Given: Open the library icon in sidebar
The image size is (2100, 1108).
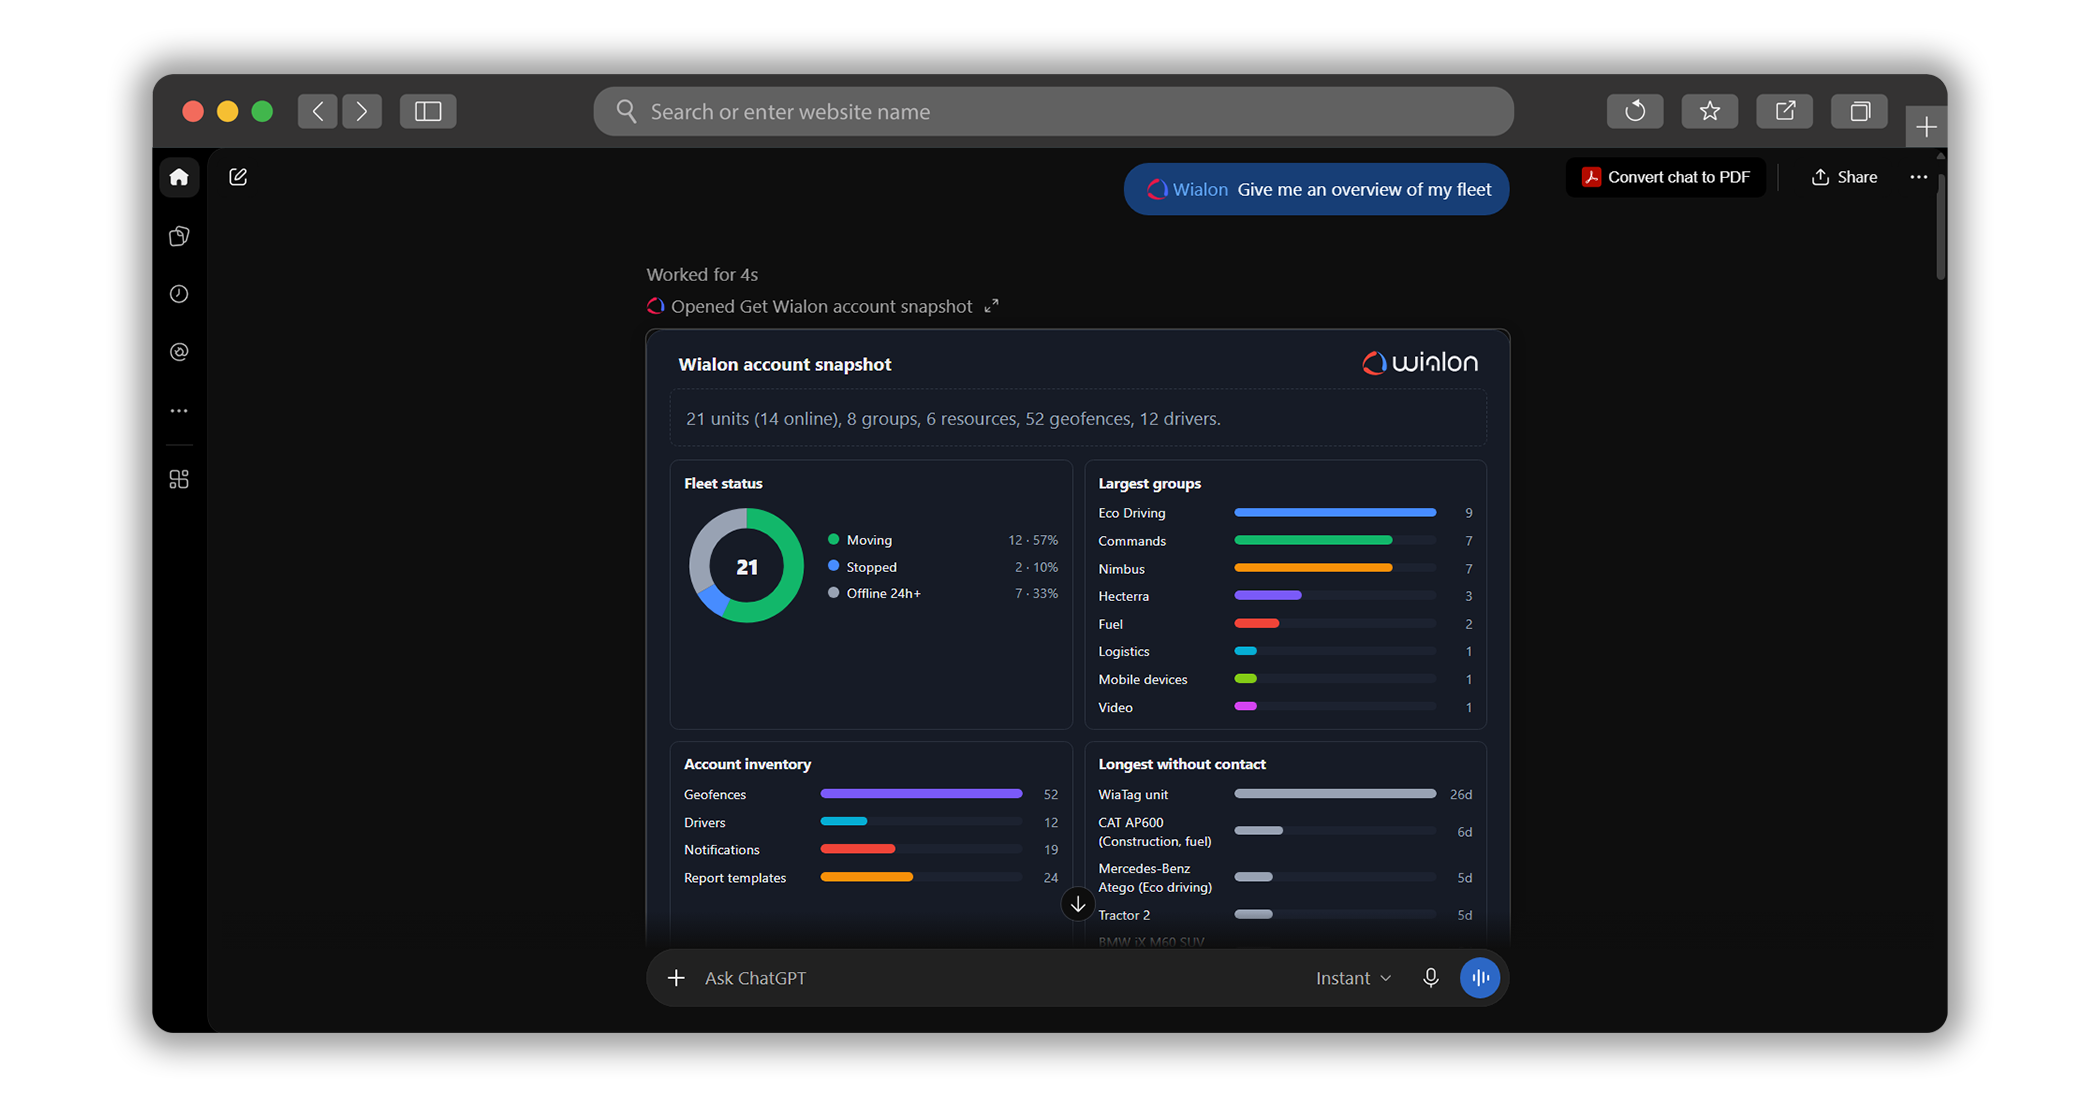Looking at the screenshot, I should (x=179, y=236).
